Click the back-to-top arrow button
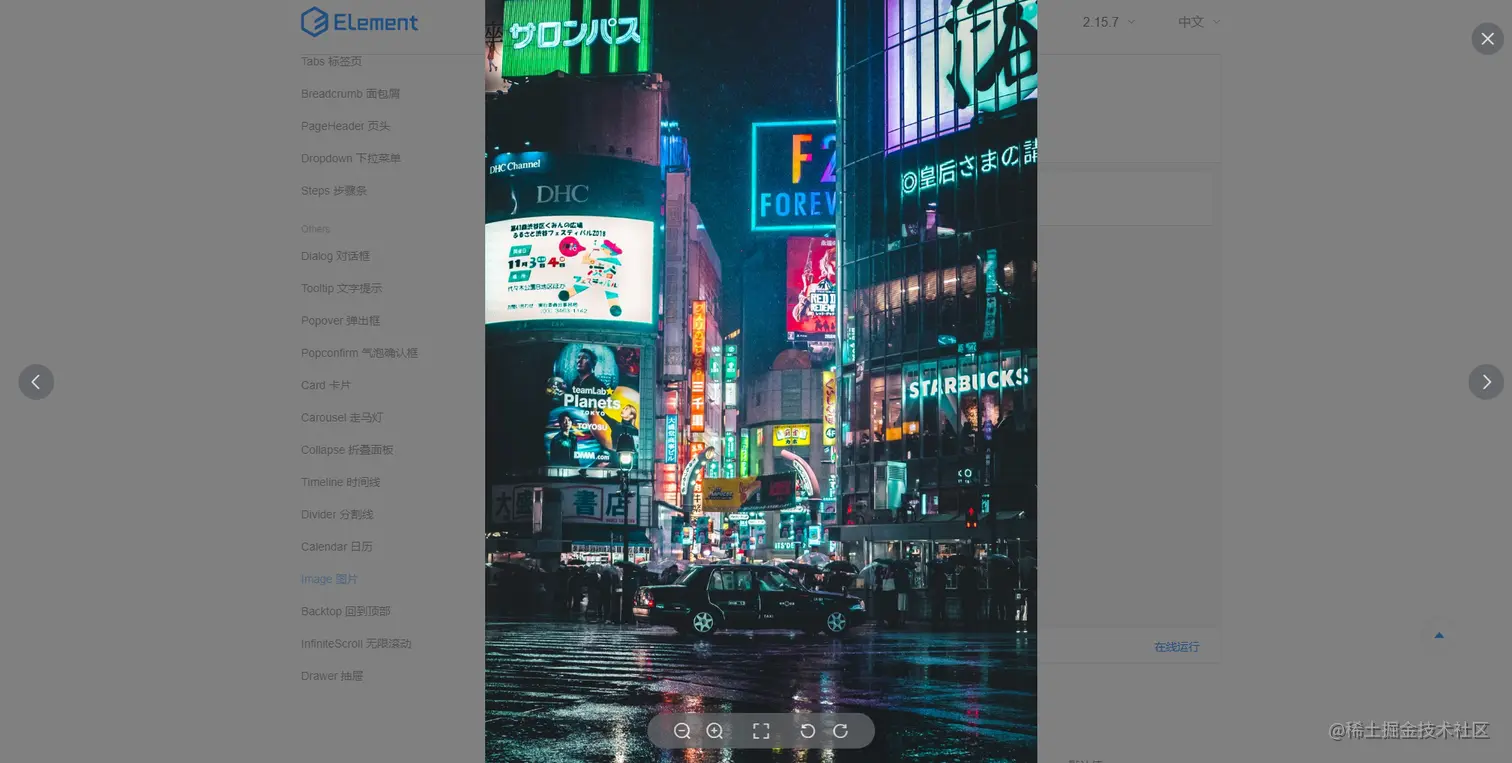The image size is (1512, 763). click(1439, 635)
